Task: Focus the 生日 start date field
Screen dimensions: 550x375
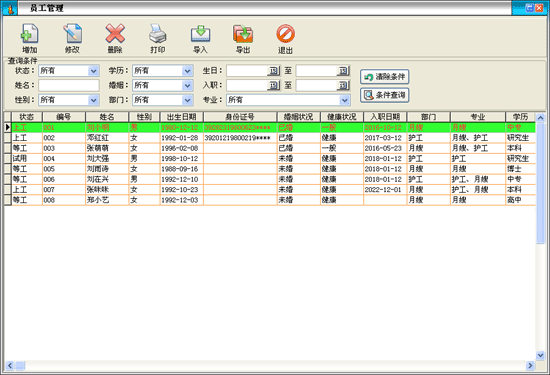Action: [x=248, y=71]
